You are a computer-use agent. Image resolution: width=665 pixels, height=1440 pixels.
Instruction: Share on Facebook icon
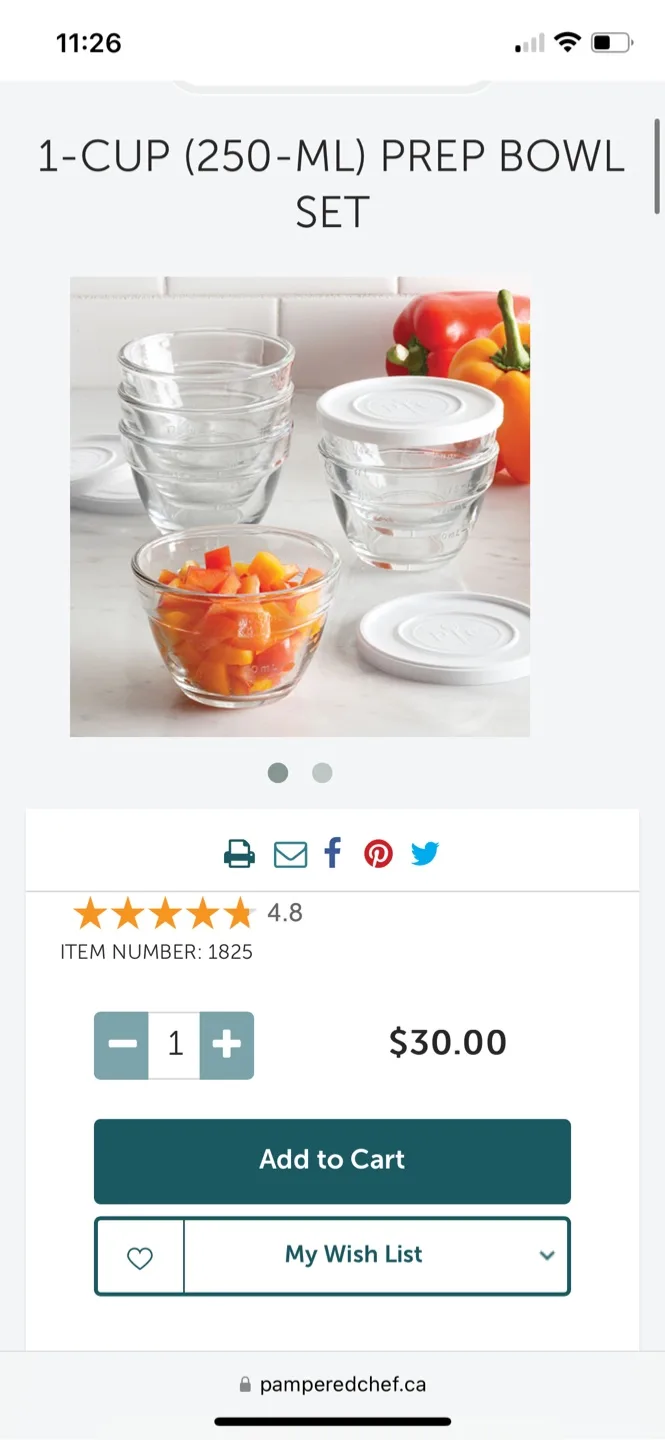[333, 853]
